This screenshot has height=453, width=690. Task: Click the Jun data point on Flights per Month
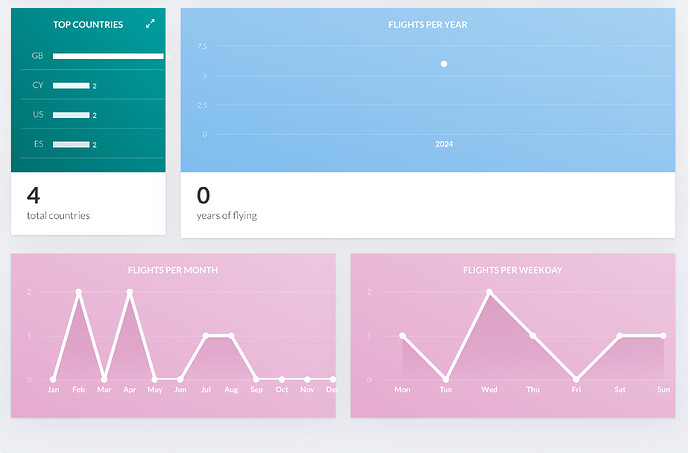[x=180, y=379]
